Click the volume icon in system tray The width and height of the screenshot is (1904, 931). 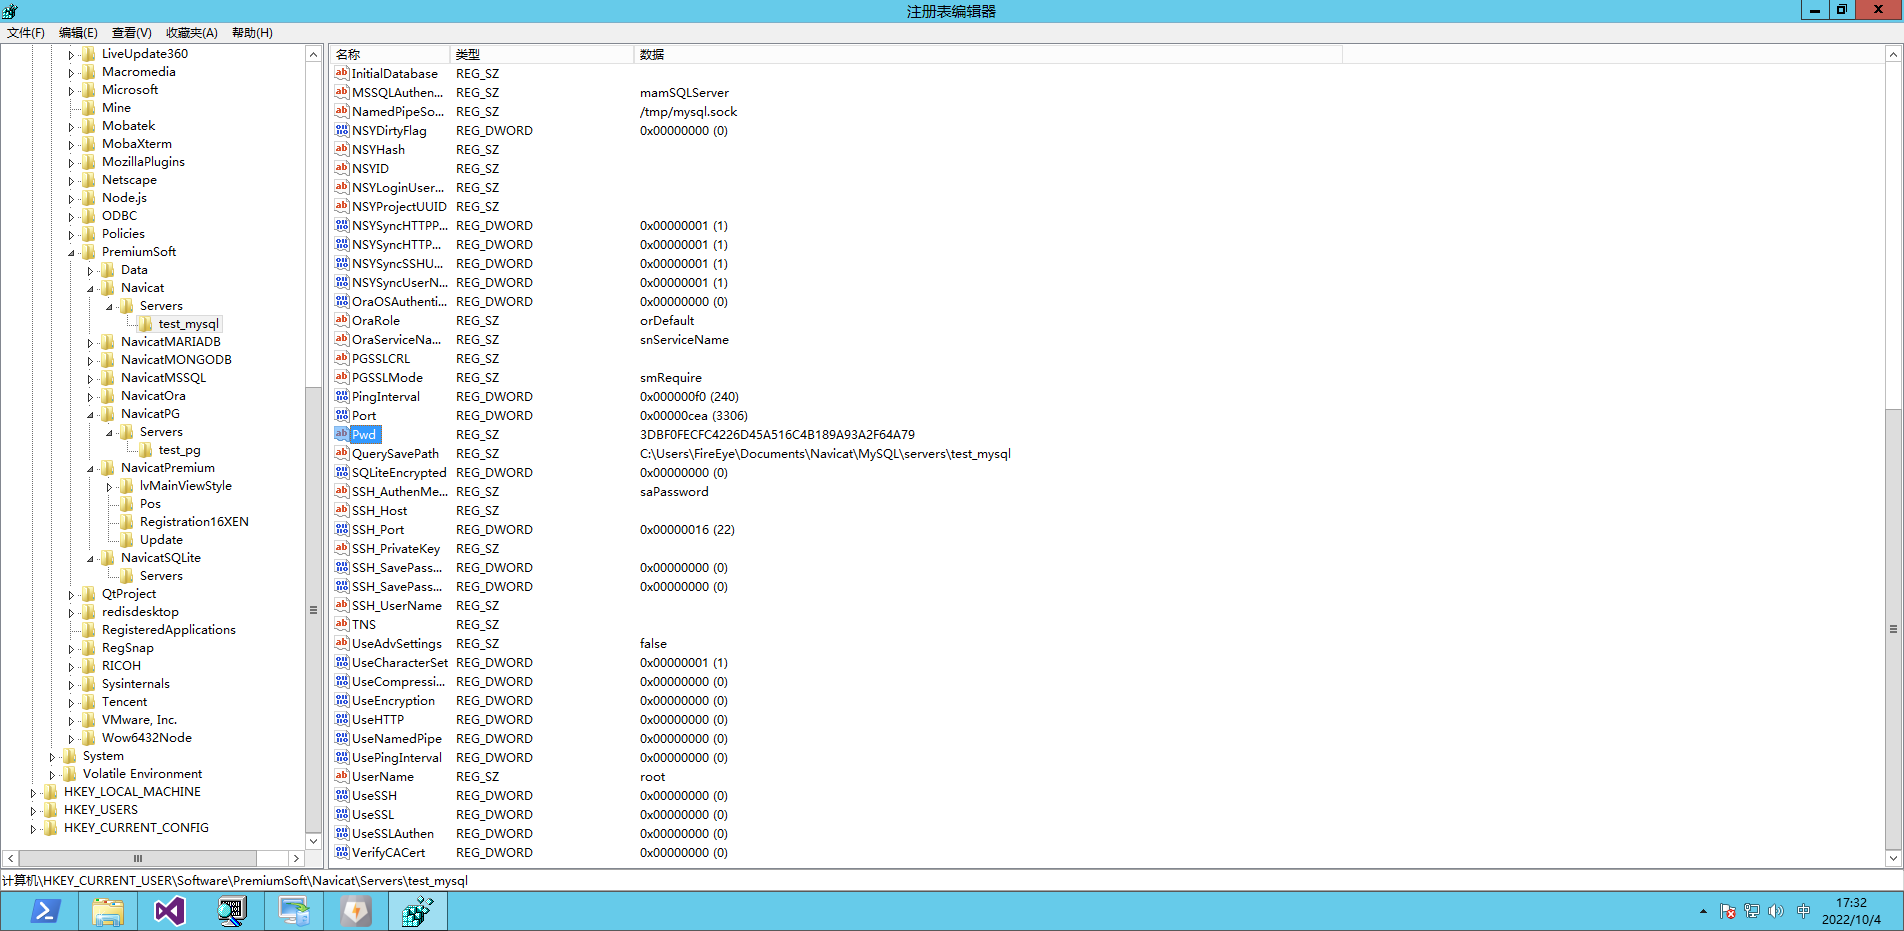pos(1776,911)
